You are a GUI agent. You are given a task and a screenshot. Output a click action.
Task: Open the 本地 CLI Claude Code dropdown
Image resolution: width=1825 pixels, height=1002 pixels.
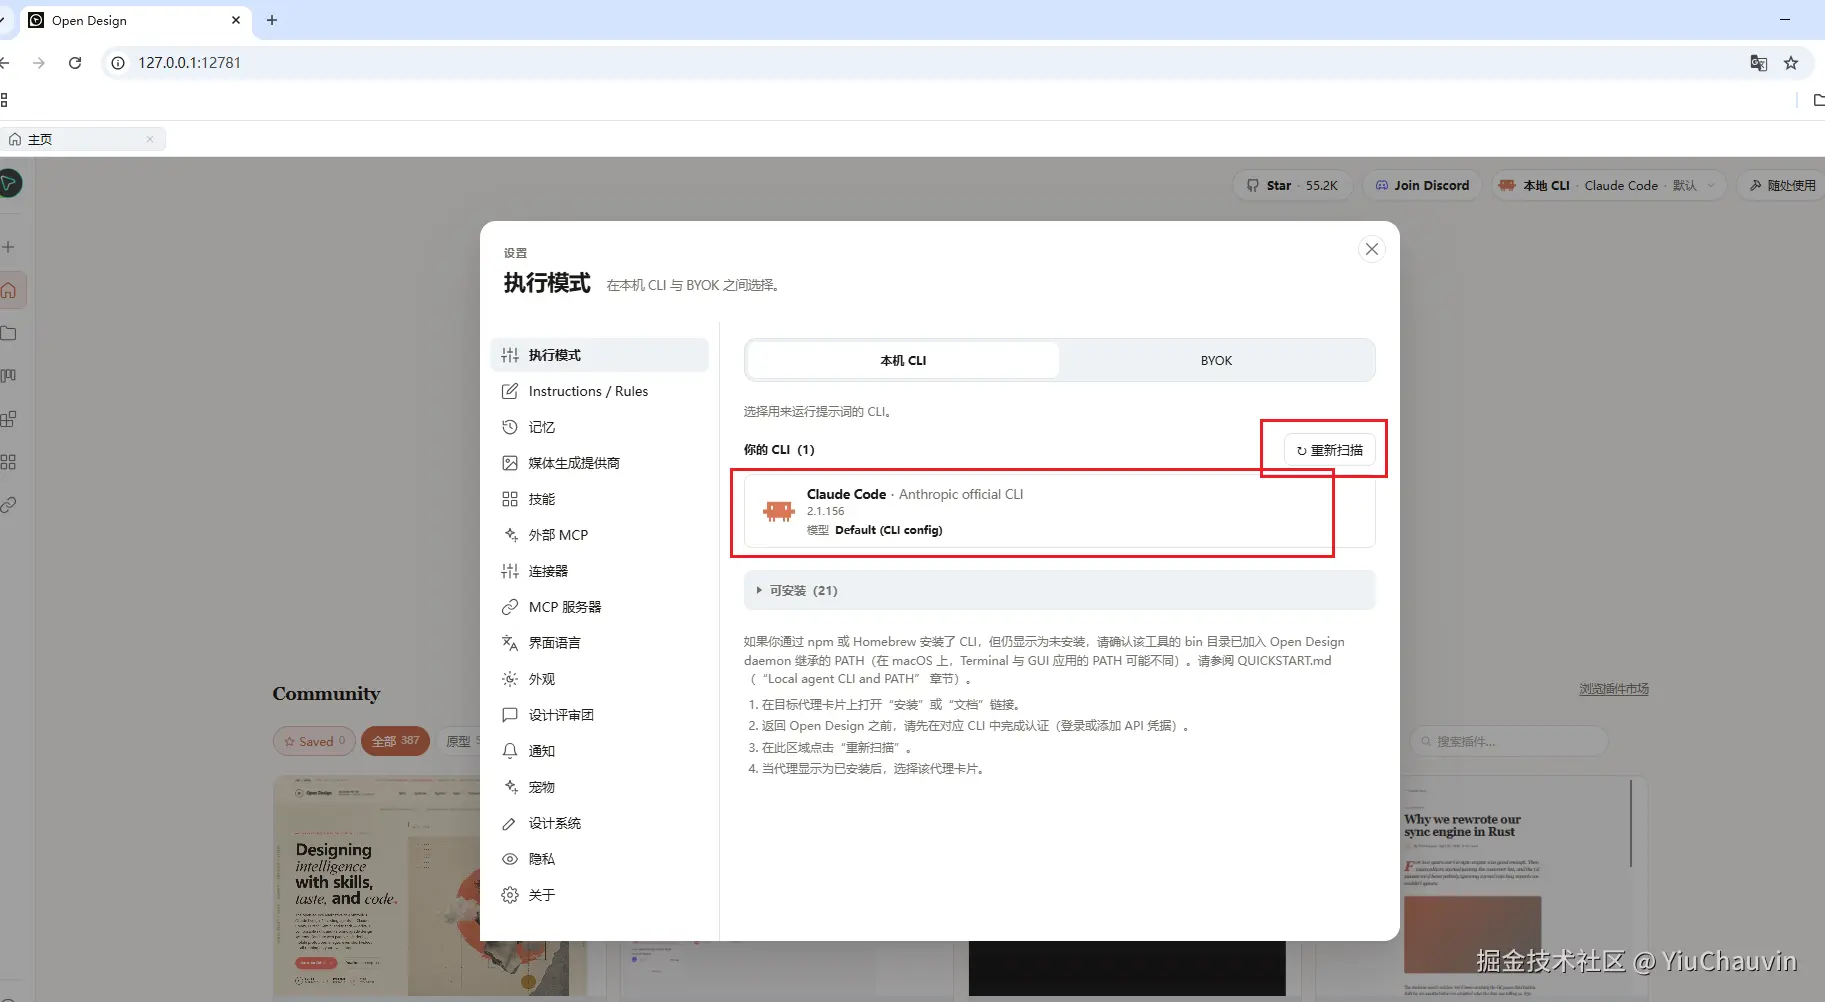click(1609, 185)
